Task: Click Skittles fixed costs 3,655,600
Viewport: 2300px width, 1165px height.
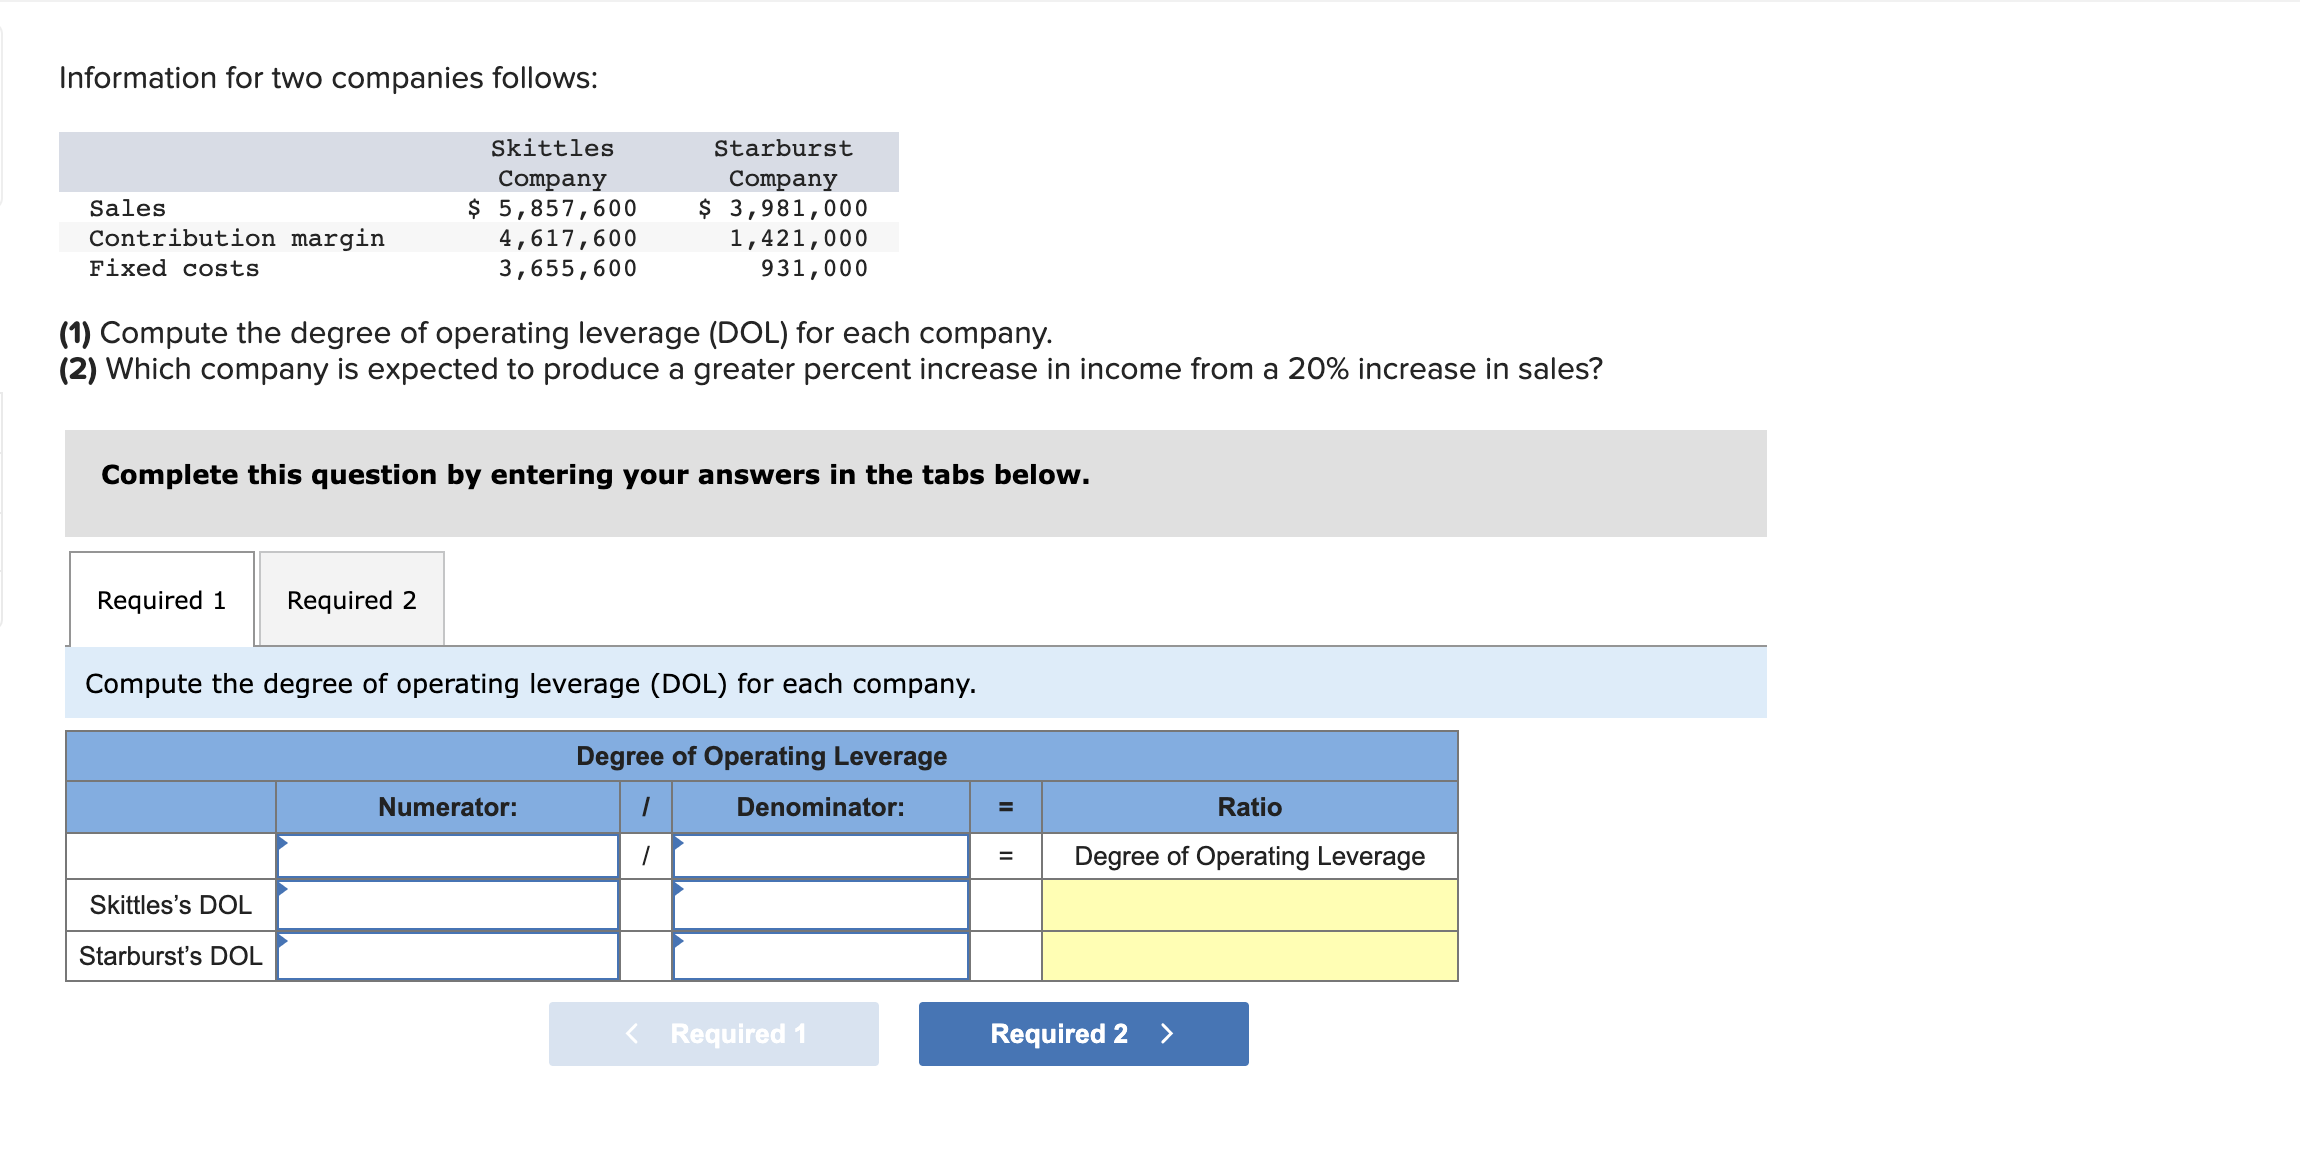Action: [x=568, y=268]
